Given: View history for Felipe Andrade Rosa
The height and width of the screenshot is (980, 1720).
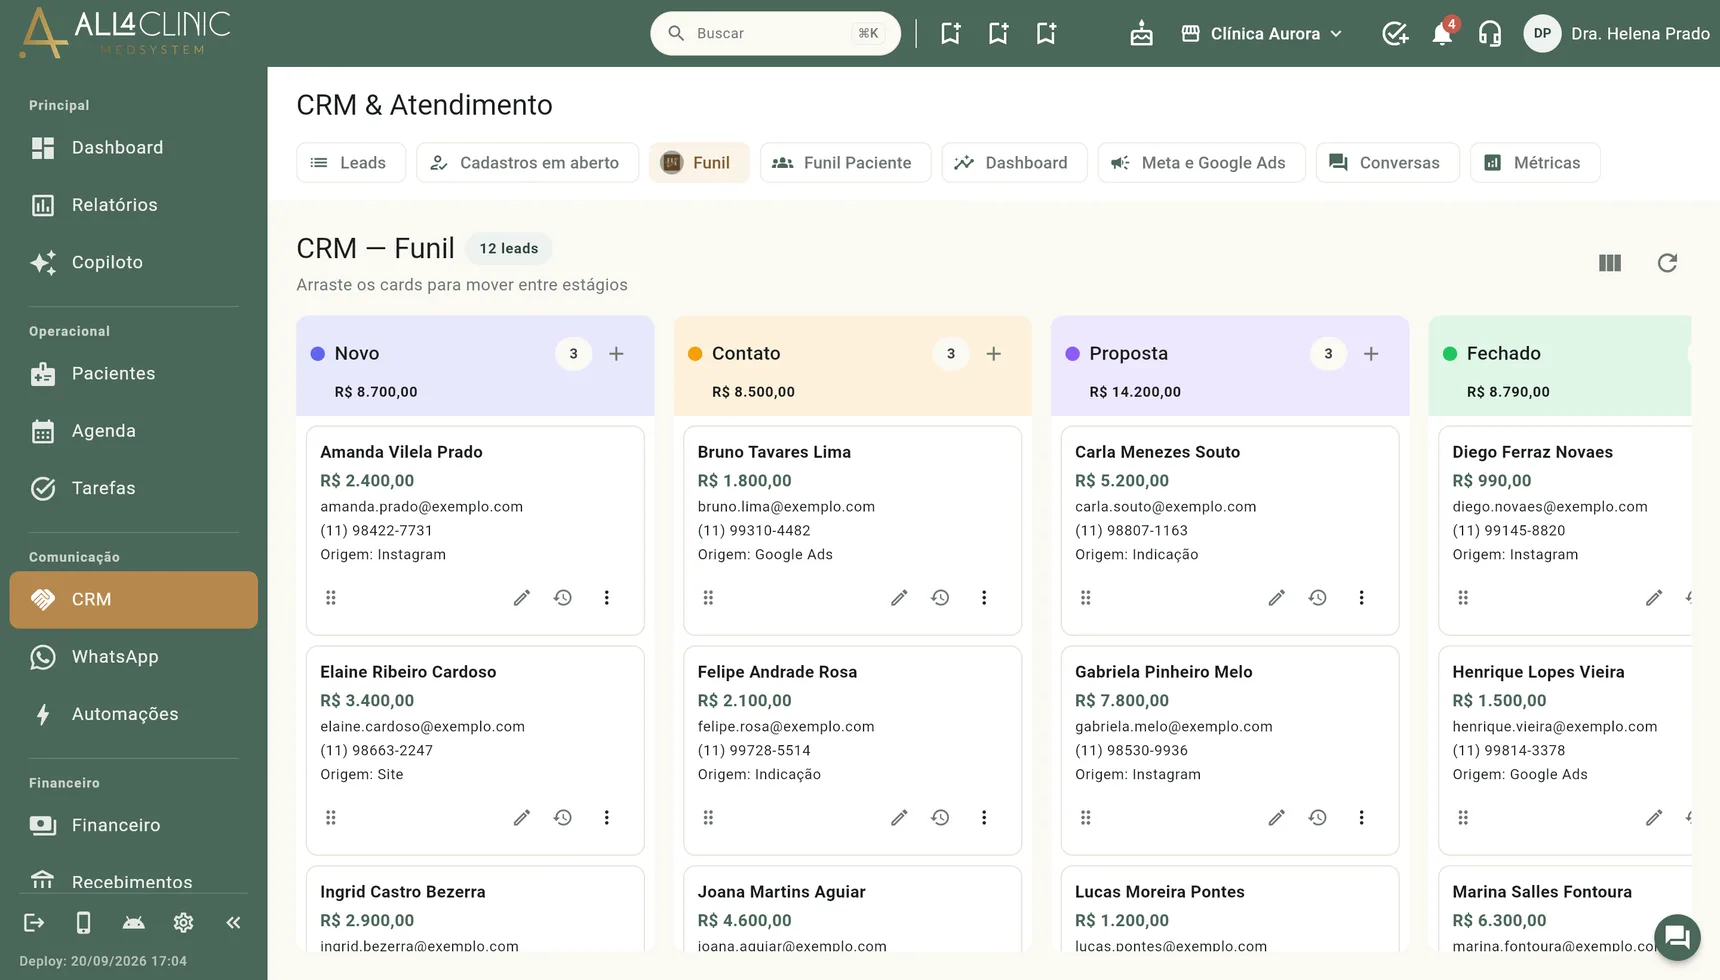Looking at the screenshot, I should pos(940,818).
